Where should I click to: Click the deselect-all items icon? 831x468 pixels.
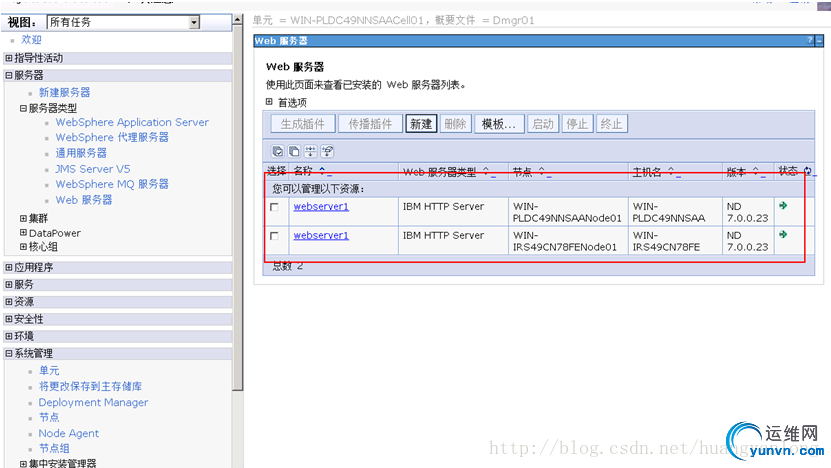tap(294, 152)
